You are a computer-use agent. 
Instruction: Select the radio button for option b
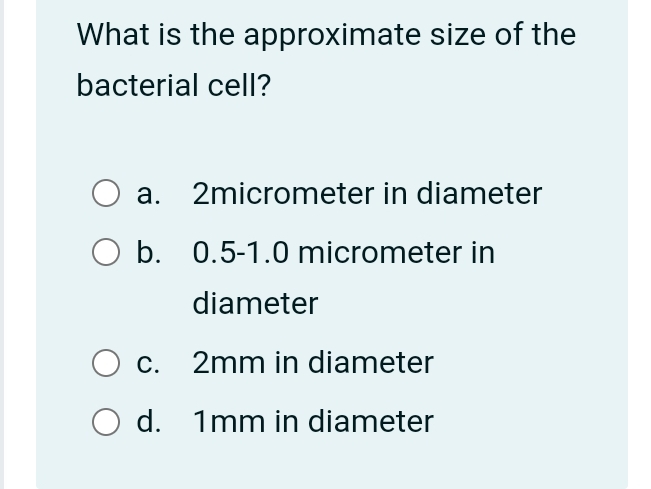pyautogui.click(x=106, y=253)
